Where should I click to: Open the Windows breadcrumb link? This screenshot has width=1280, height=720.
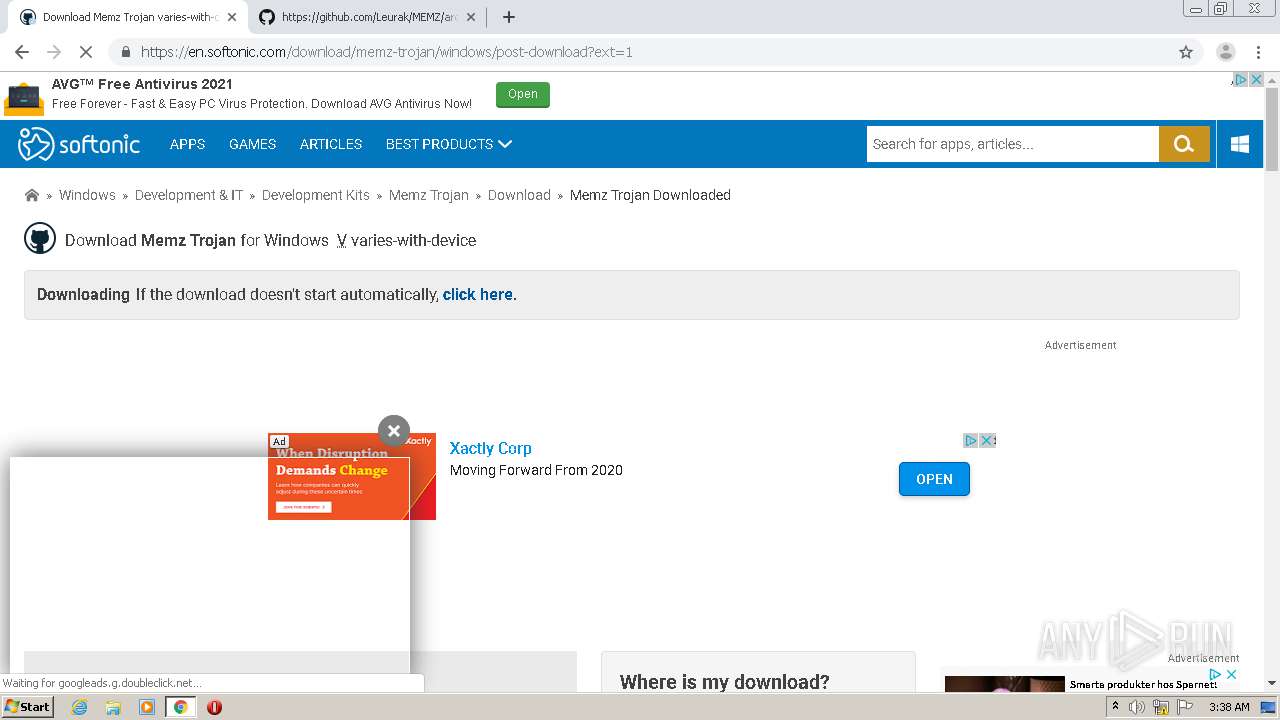(x=87, y=195)
